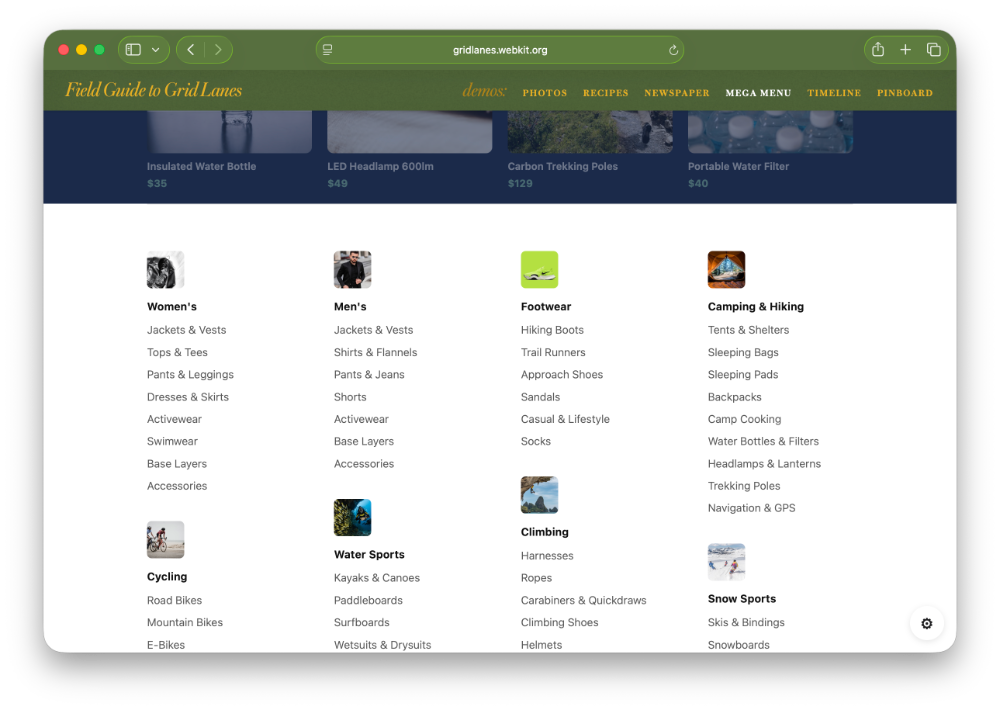Open the Camping & Hiking tent image
Image resolution: width=1000 pixels, height=710 pixels.
[x=726, y=270]
